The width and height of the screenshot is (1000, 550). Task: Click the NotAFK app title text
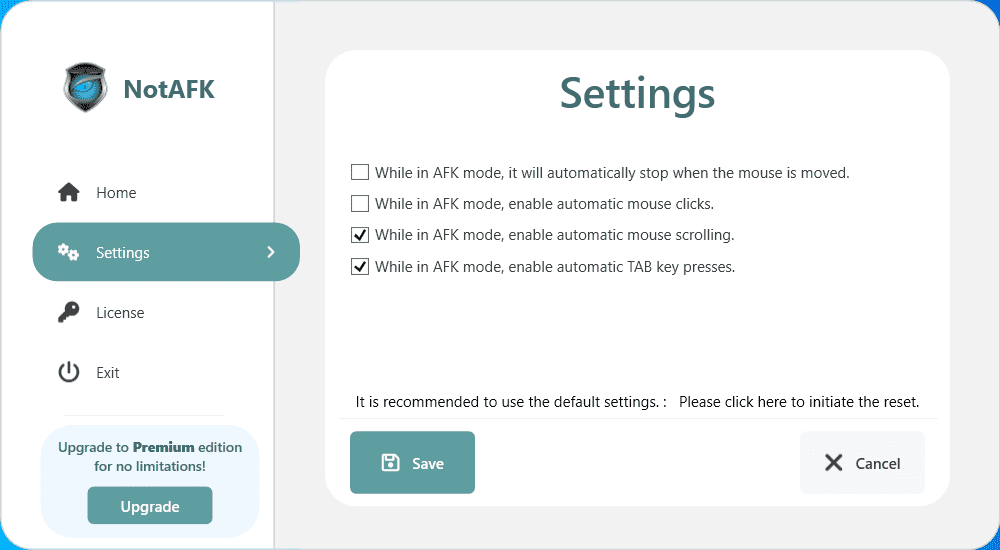(x=169, y=90)
